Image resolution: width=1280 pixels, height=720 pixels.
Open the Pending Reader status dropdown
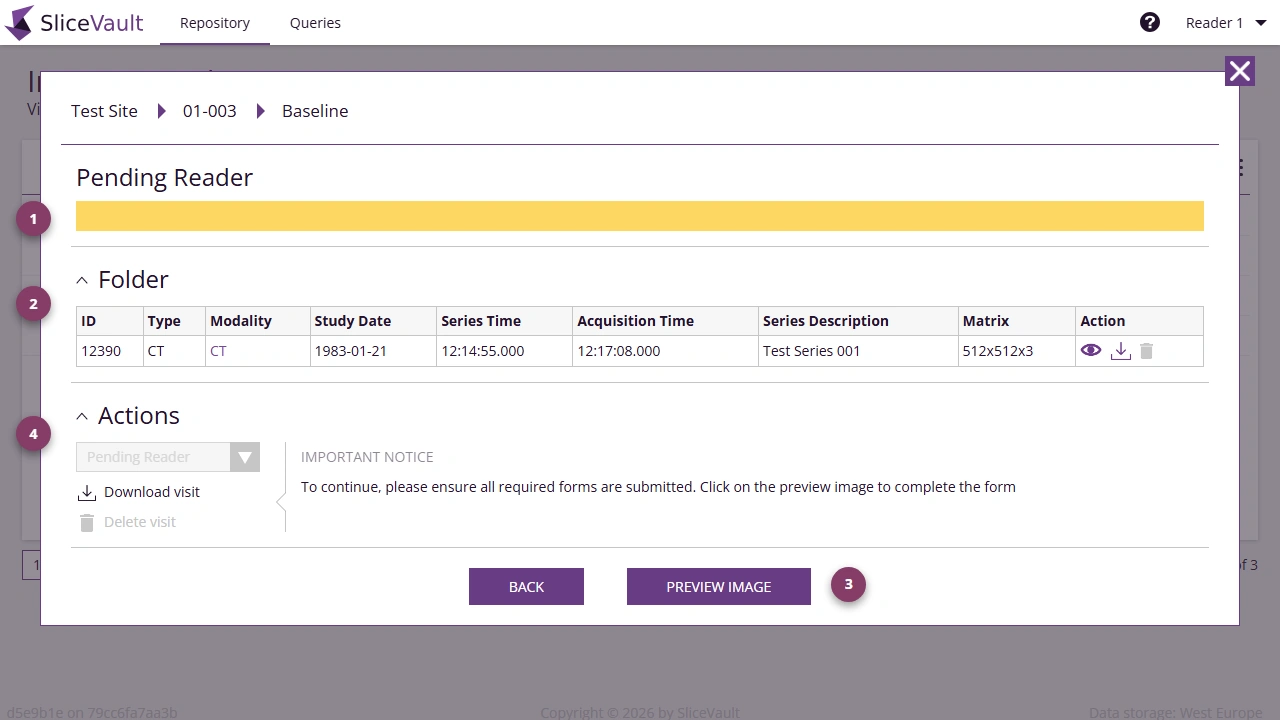click(245, 457)
